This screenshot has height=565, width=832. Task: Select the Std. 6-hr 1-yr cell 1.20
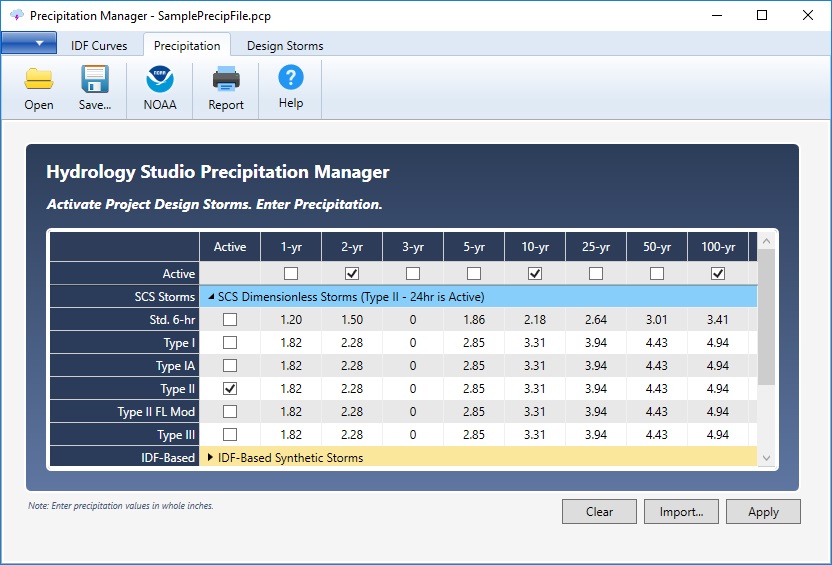point(291,319)
